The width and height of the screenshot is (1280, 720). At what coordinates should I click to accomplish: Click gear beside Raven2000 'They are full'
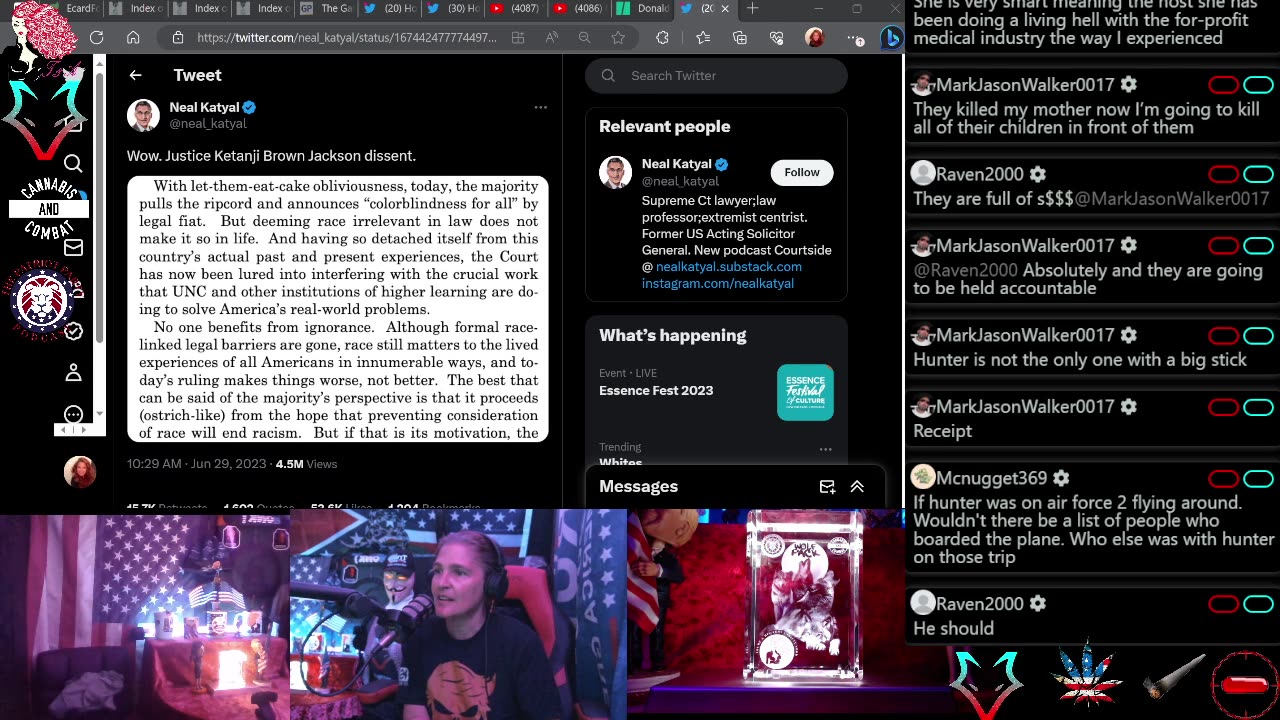[x=1038, y=174]
